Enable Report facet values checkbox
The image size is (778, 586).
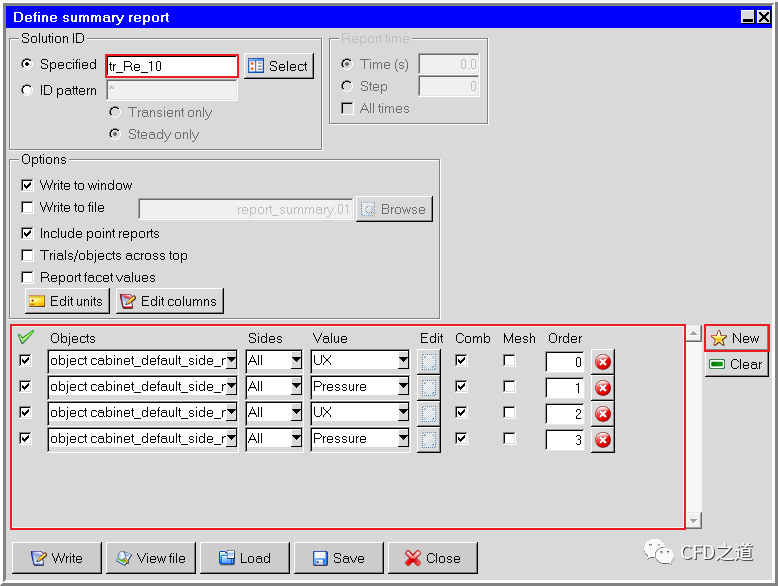tap(27, 277)
